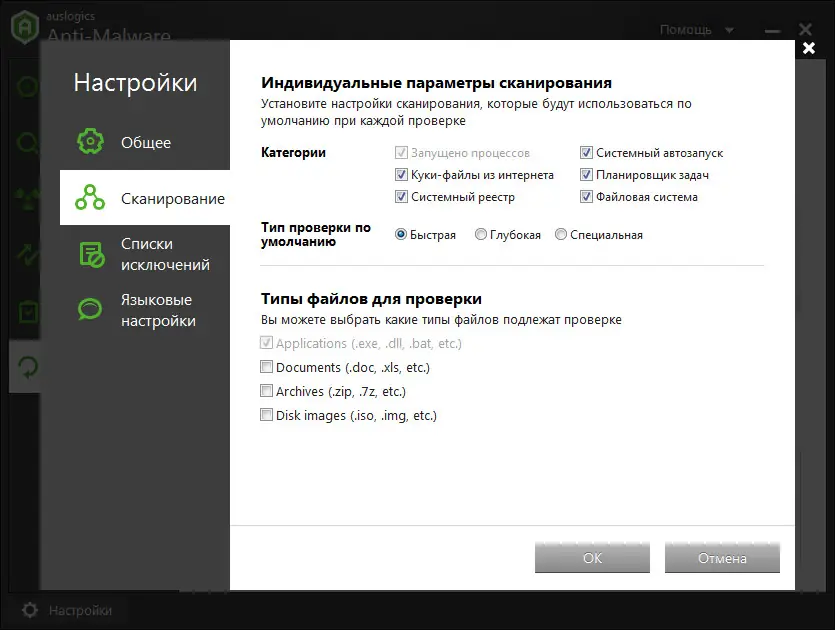Screen dimensions: 835x630
Task: Confirm settings with the OK button
Action: click(x=591, y=558)
